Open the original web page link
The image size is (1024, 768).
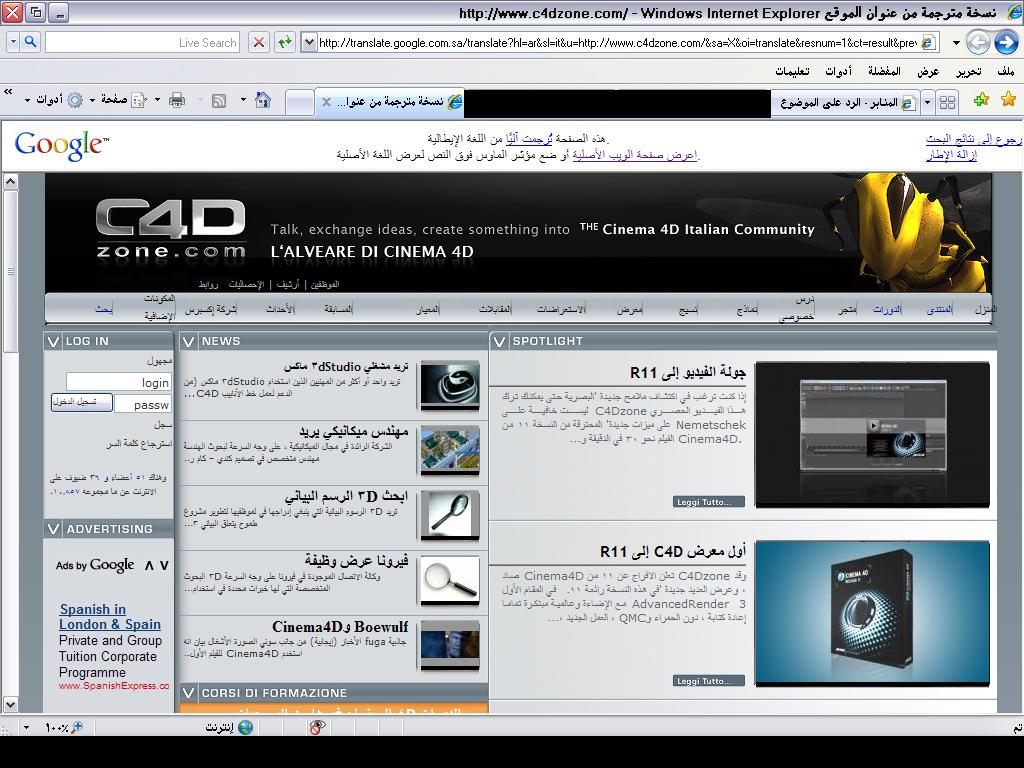pos(635,155)
